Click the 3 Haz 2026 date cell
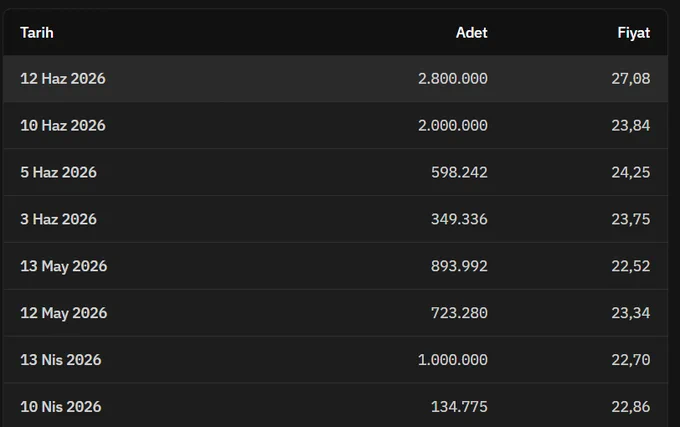The height and width of the screenshot is (427, 680). pyautogui.click(x=59, y=219)
